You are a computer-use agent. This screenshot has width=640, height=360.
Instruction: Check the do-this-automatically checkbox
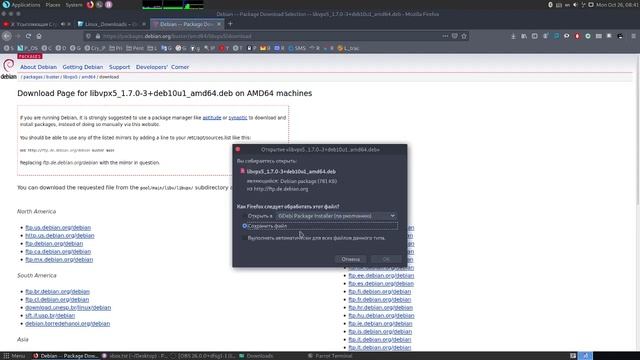tap(244, 238)
